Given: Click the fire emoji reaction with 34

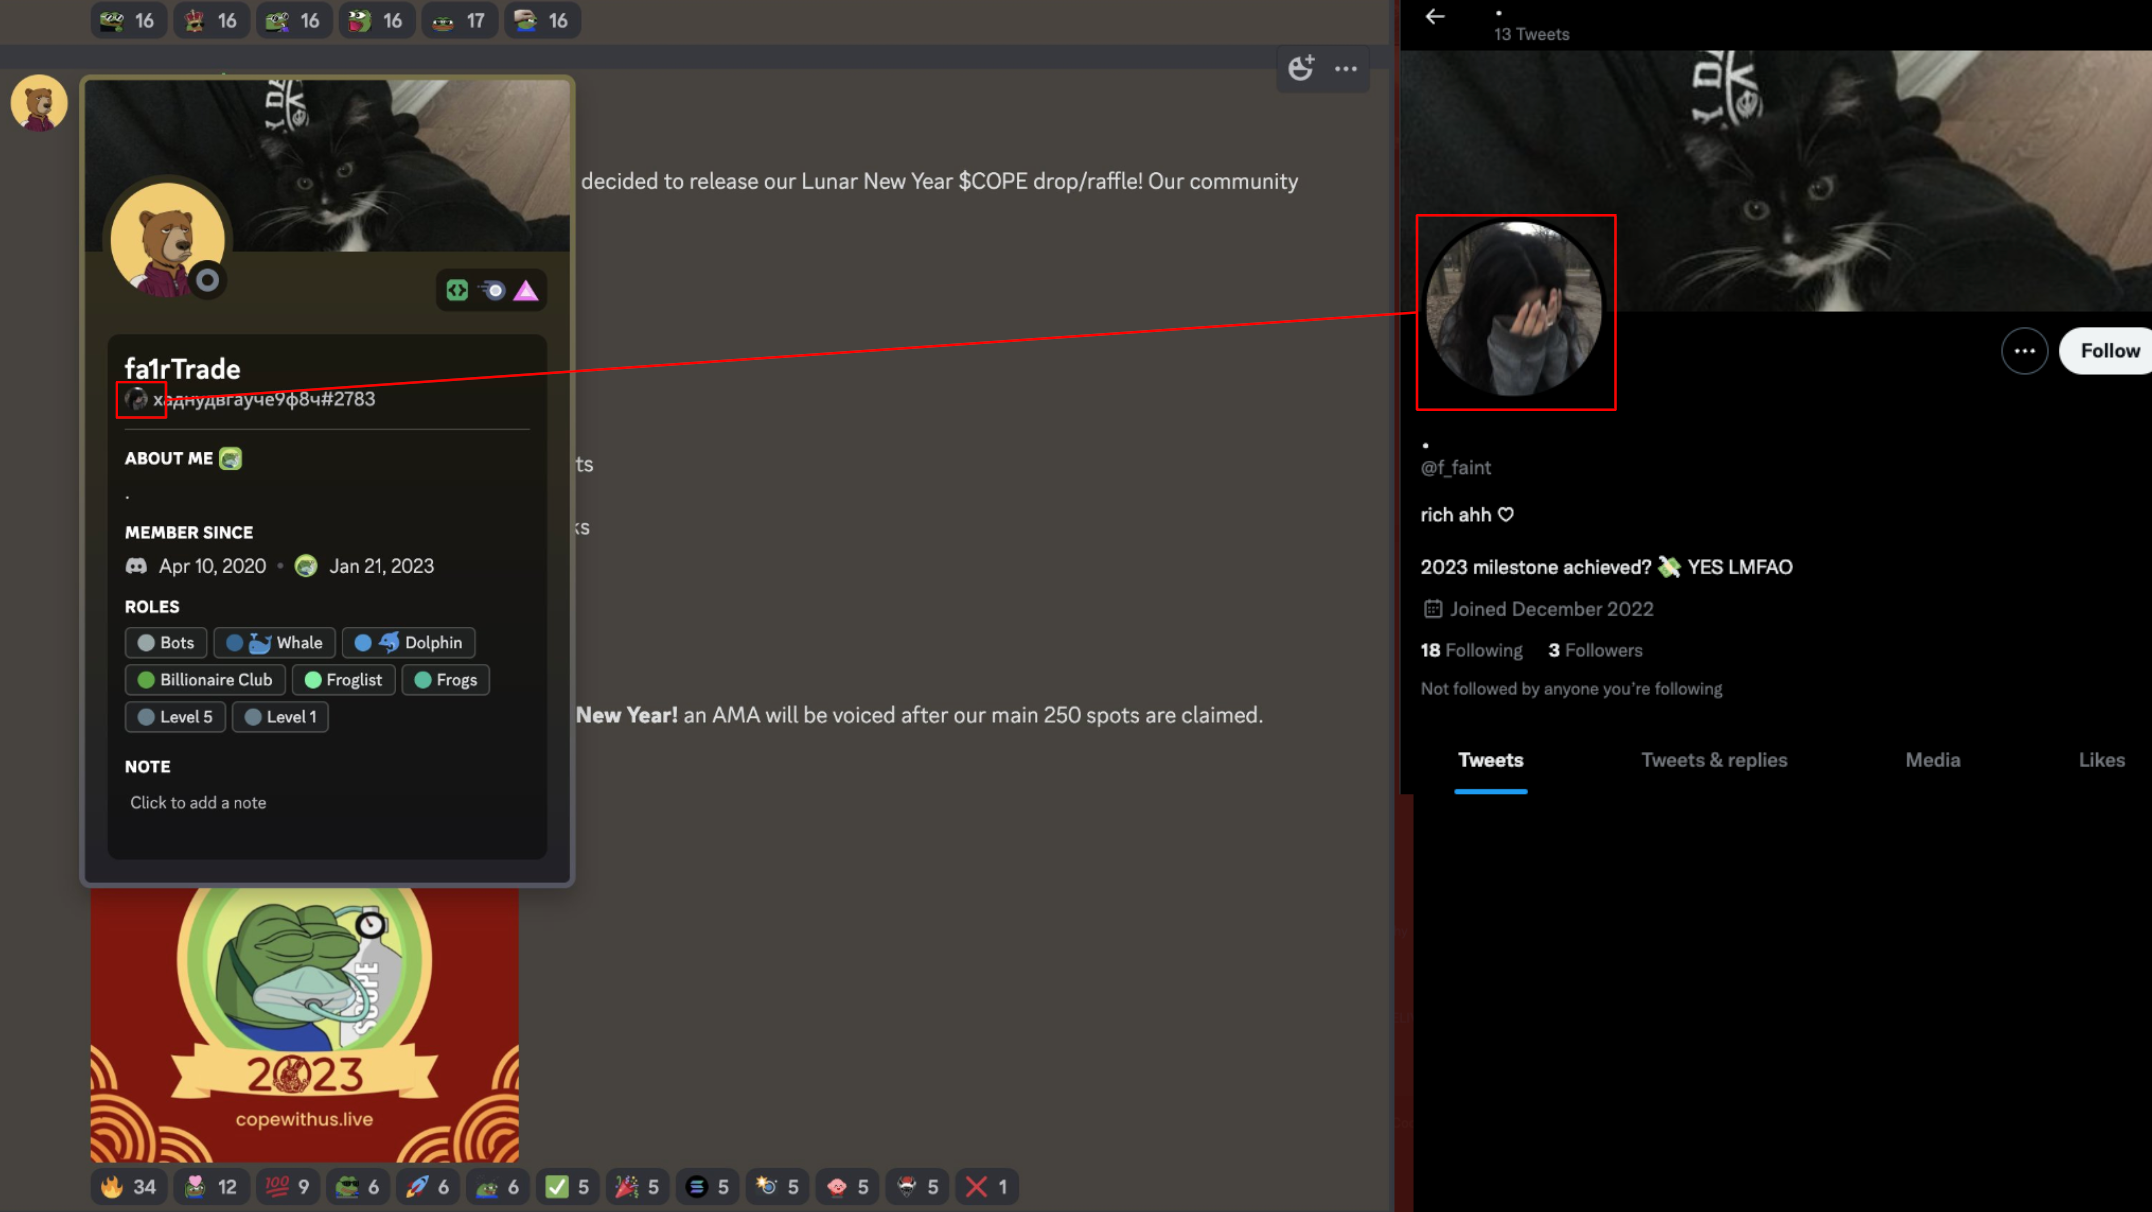Looking at the screenshot, I should (x=128, y=1186).
